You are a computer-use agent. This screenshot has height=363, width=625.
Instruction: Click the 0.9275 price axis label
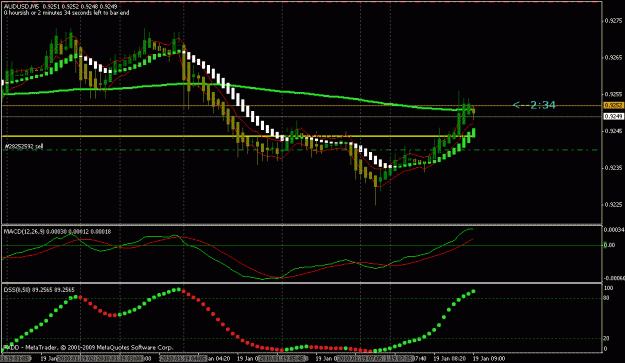pyautogui.click(x=613, y=20)
